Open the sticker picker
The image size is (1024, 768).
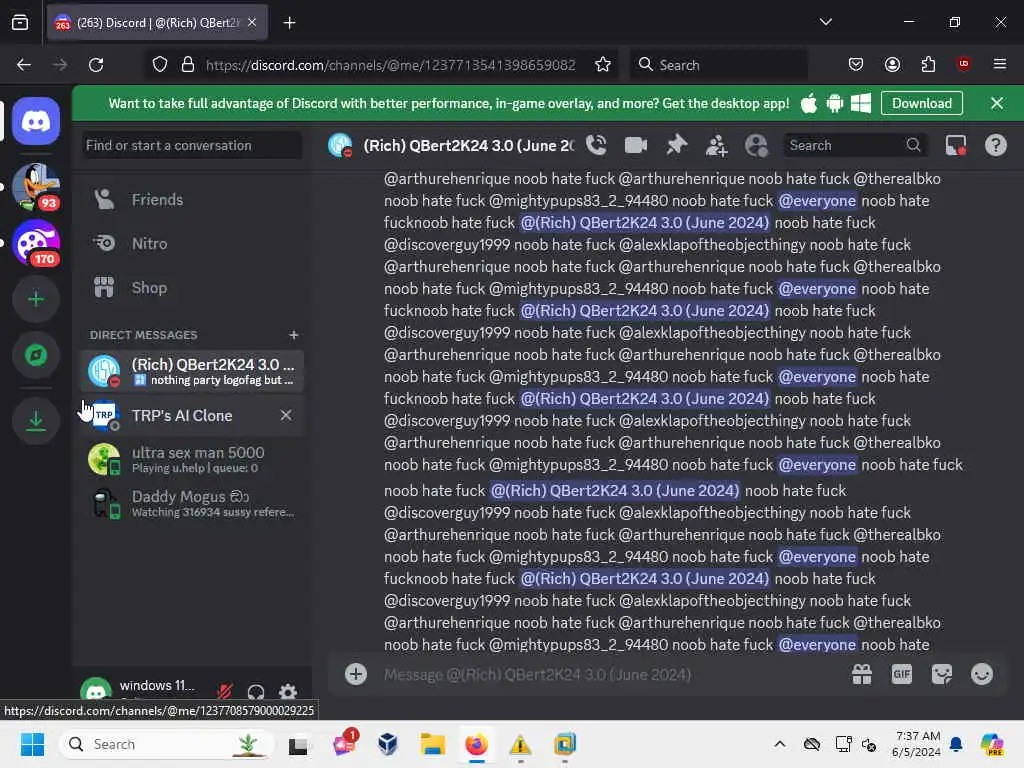click(x=942, y=674)
